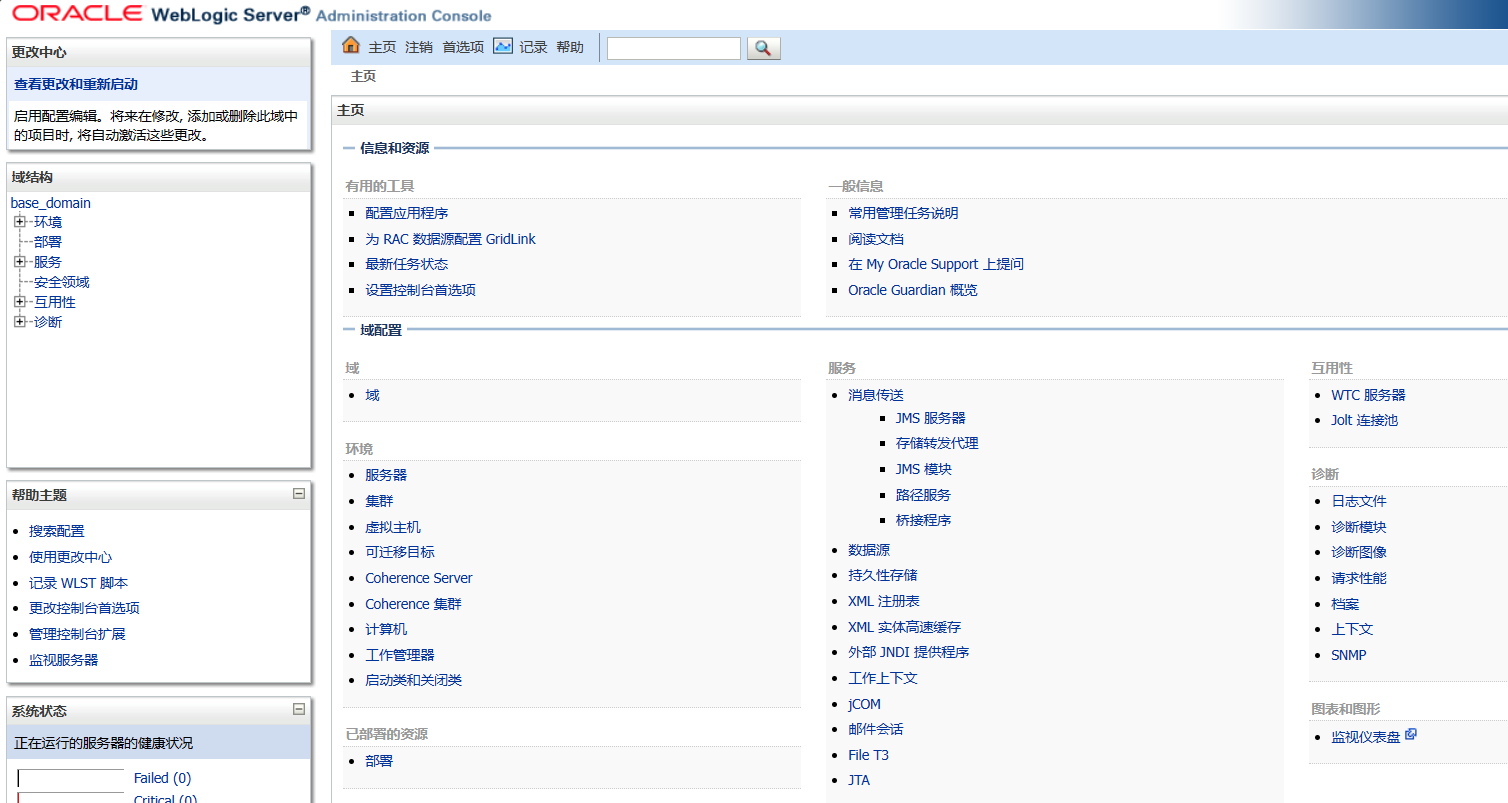Click the Failed (0) health status link
This screenshot has width=1508, height=803.
[162, 778]
